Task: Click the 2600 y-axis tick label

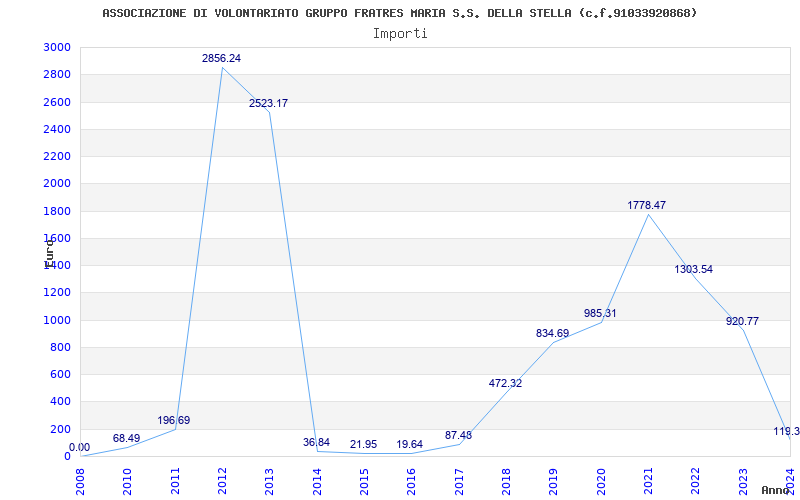Action: tap(58, 102)
